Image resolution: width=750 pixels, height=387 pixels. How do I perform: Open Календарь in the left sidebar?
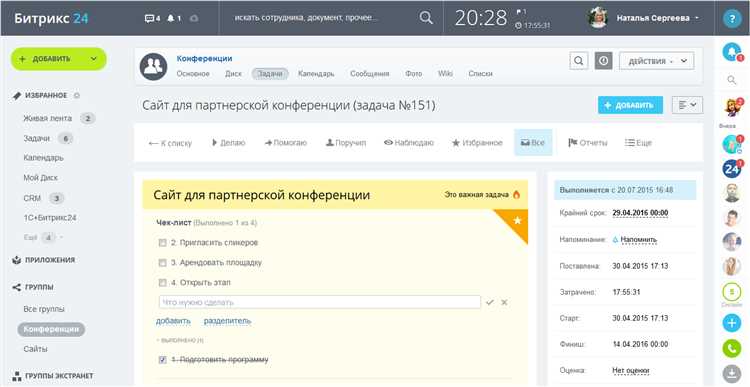coord(44,157)
